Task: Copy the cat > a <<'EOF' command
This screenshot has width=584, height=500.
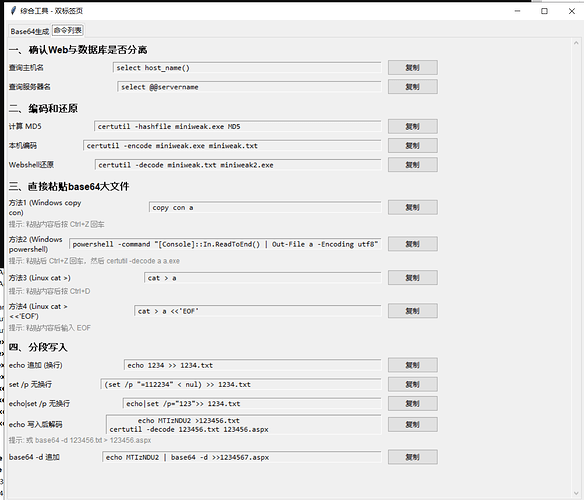Action: [x=412, y=311]
